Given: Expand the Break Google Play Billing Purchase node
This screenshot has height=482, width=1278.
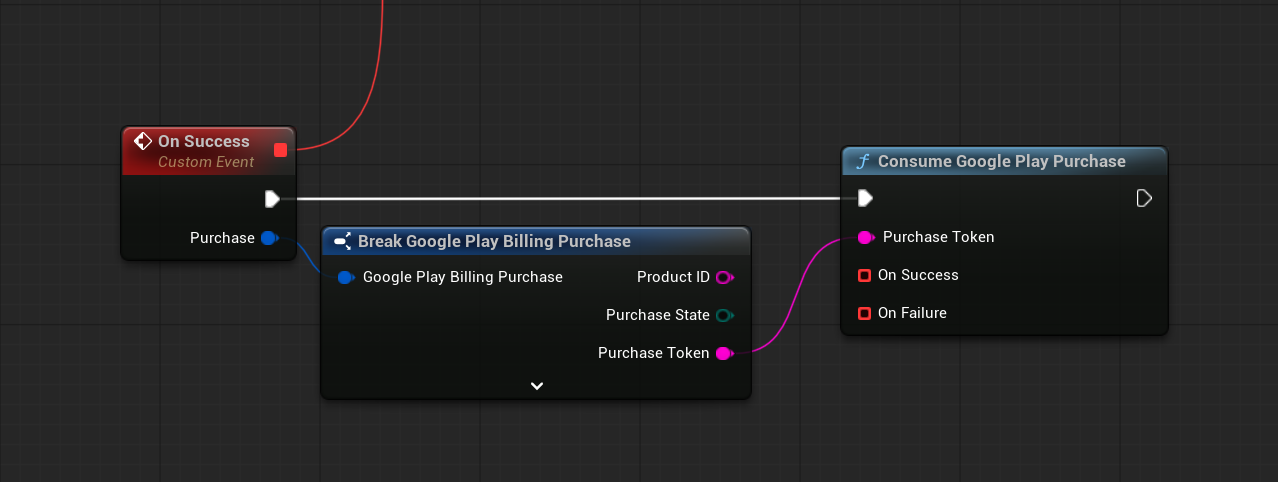Looking at the screenshot, I should (x=537, y=385).
